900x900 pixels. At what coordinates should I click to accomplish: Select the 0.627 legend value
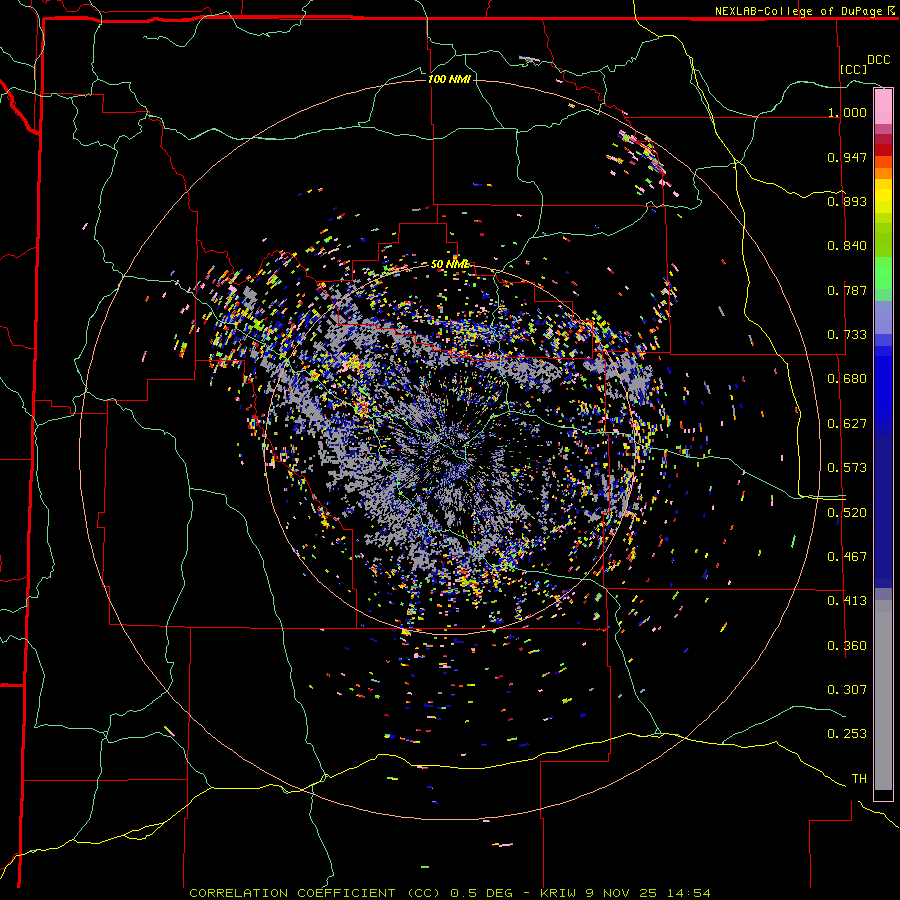click(x=847, y=424)
